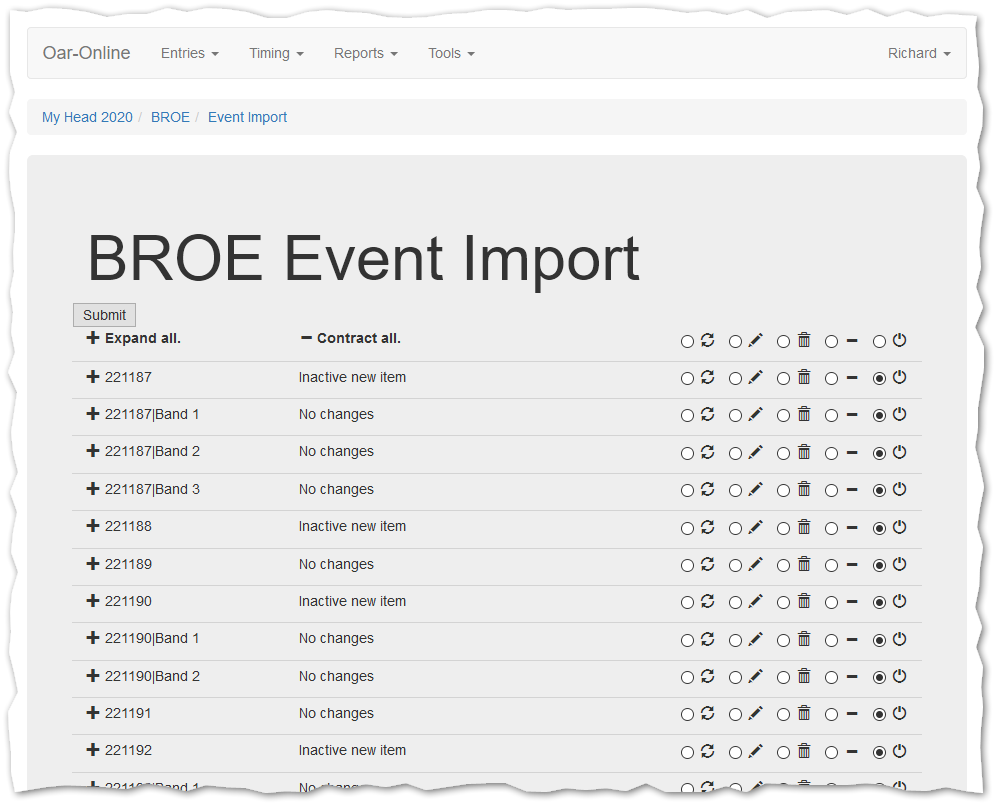The height and width of the screenshot is (805, 997).
Task: Go to My Head 2020 breadcrumb link
Action: coord(87,117)
